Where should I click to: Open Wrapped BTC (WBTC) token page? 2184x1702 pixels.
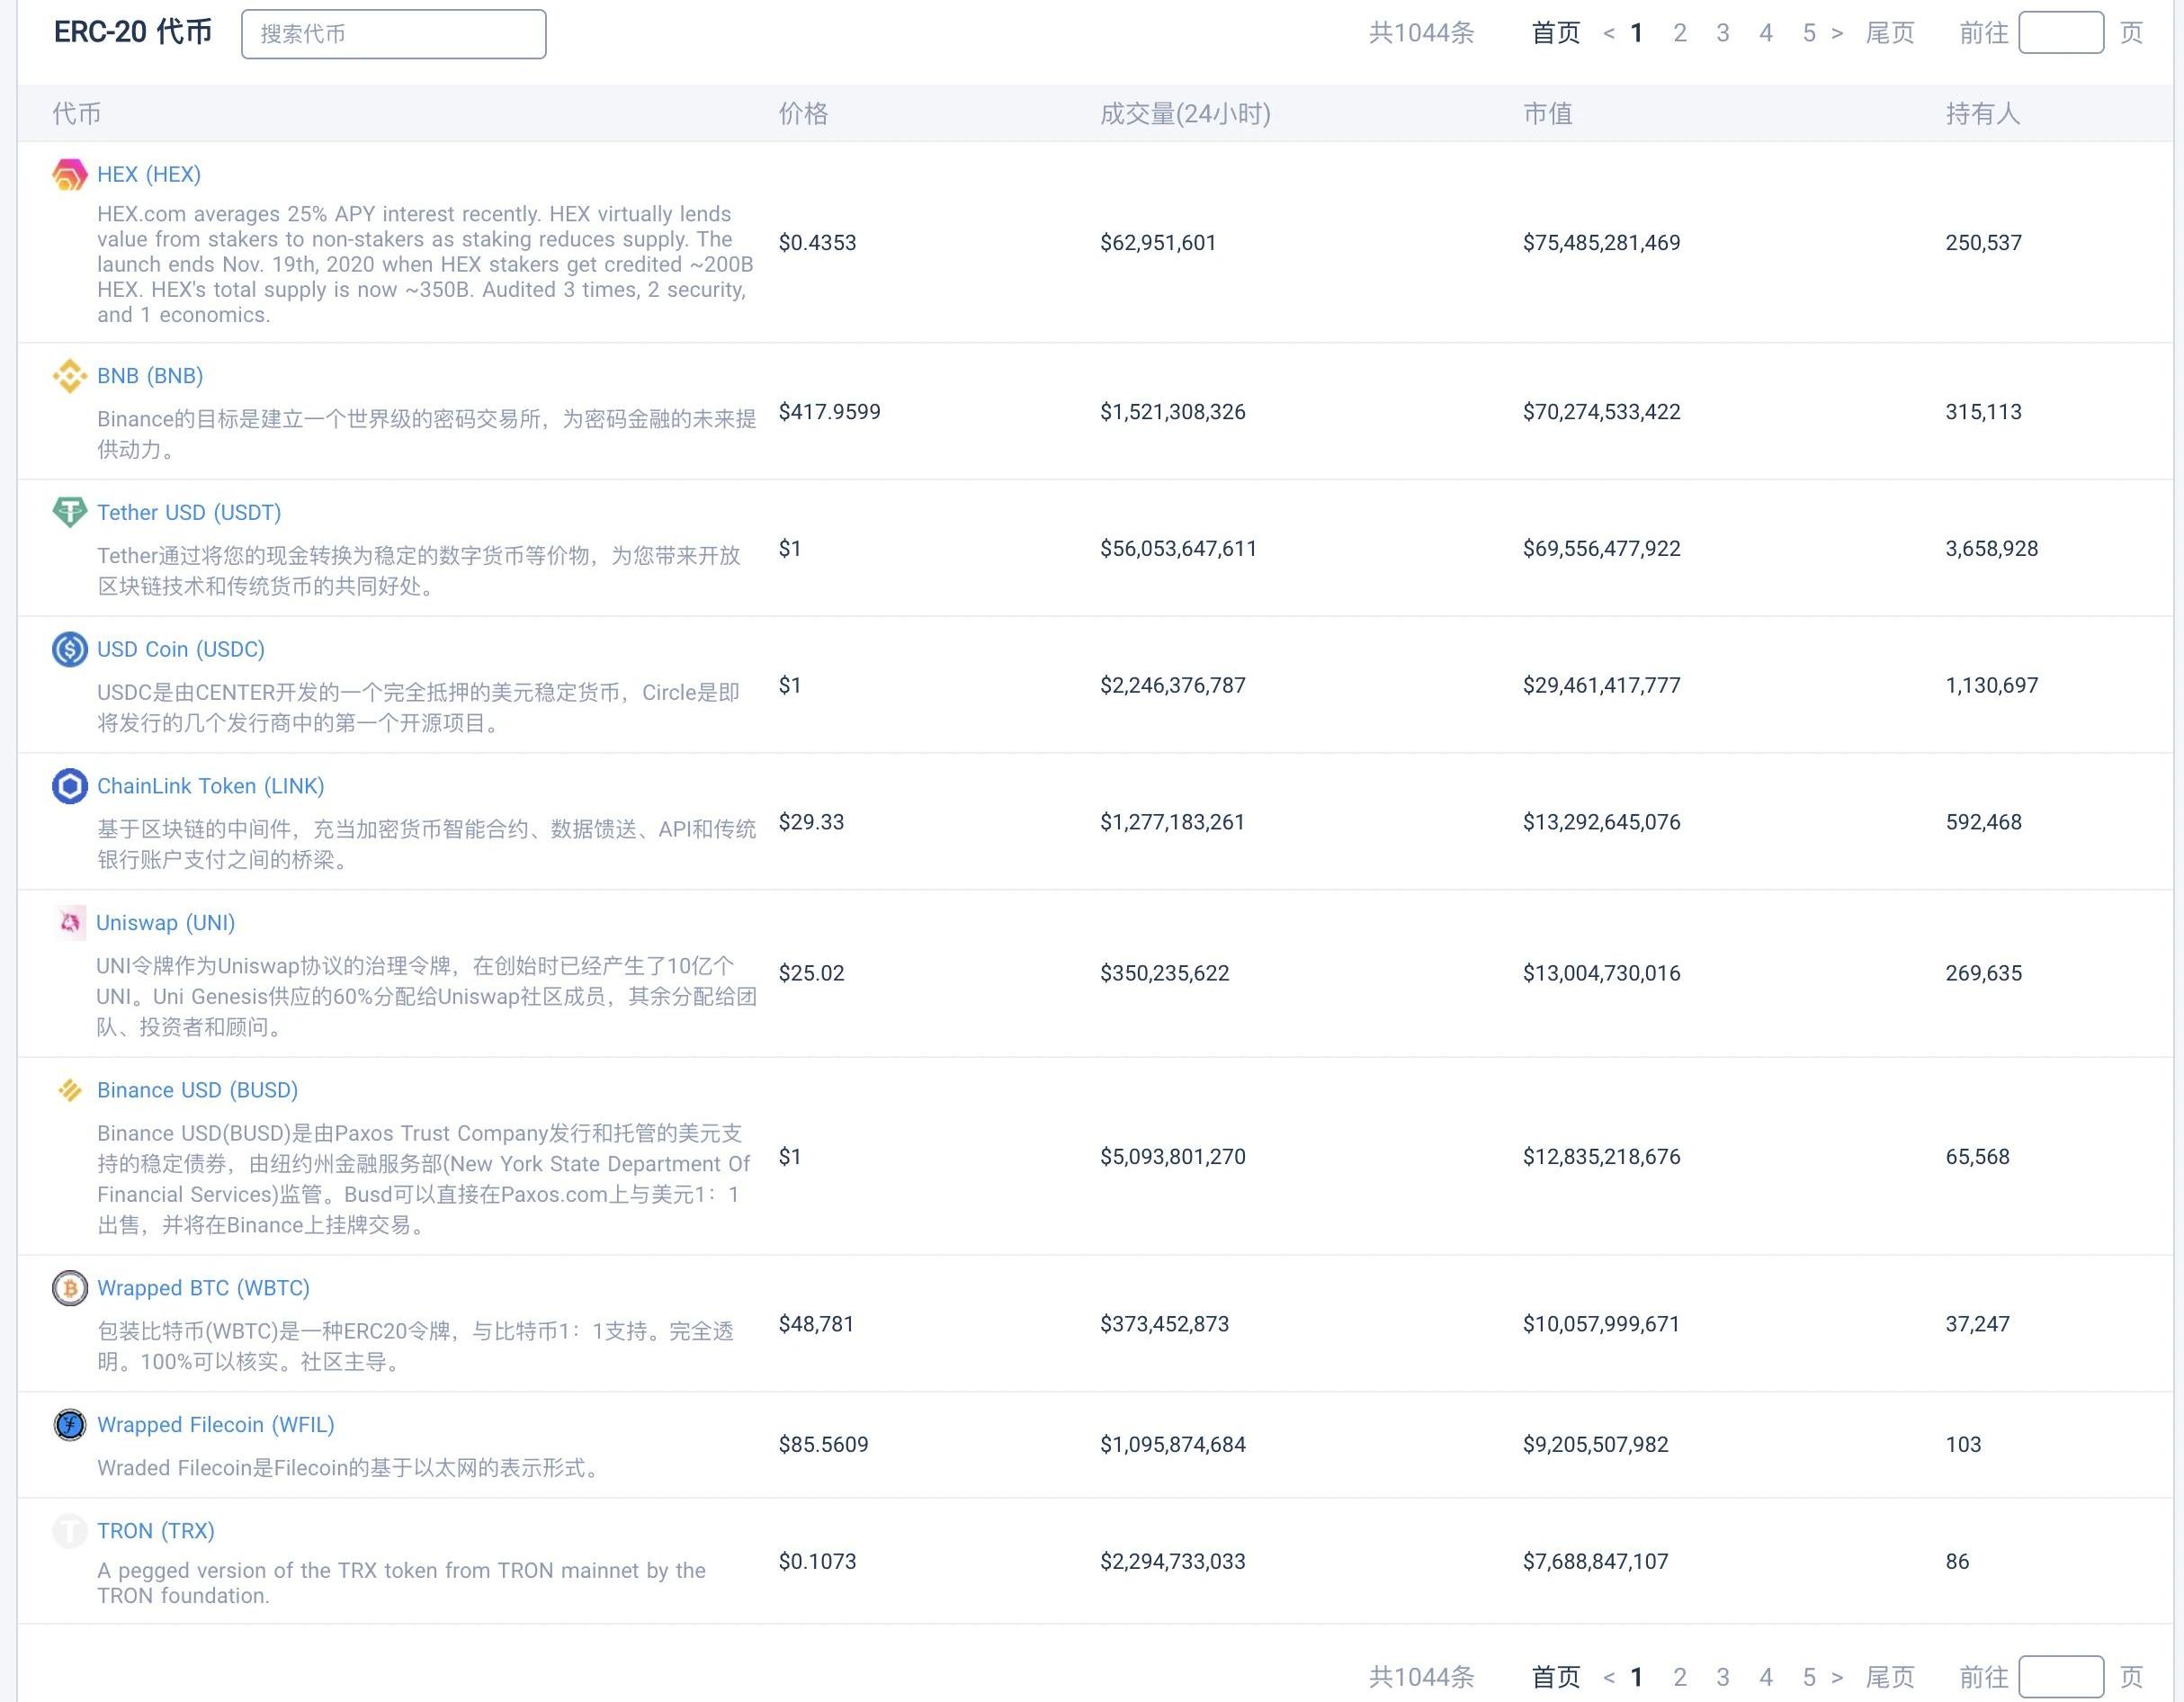203,1288
